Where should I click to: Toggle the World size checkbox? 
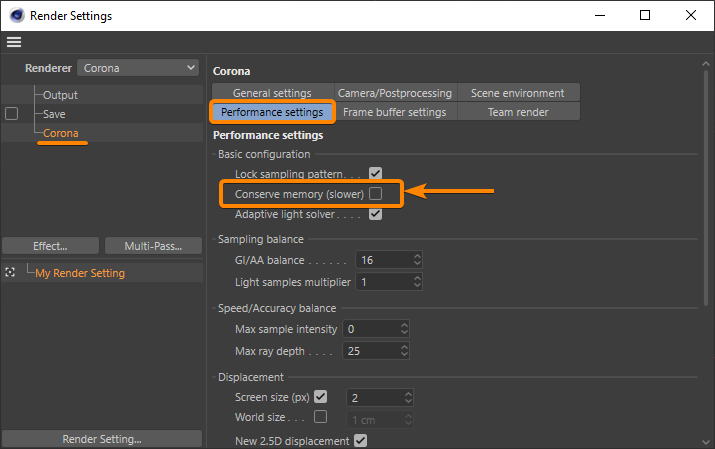coord(321,417)
